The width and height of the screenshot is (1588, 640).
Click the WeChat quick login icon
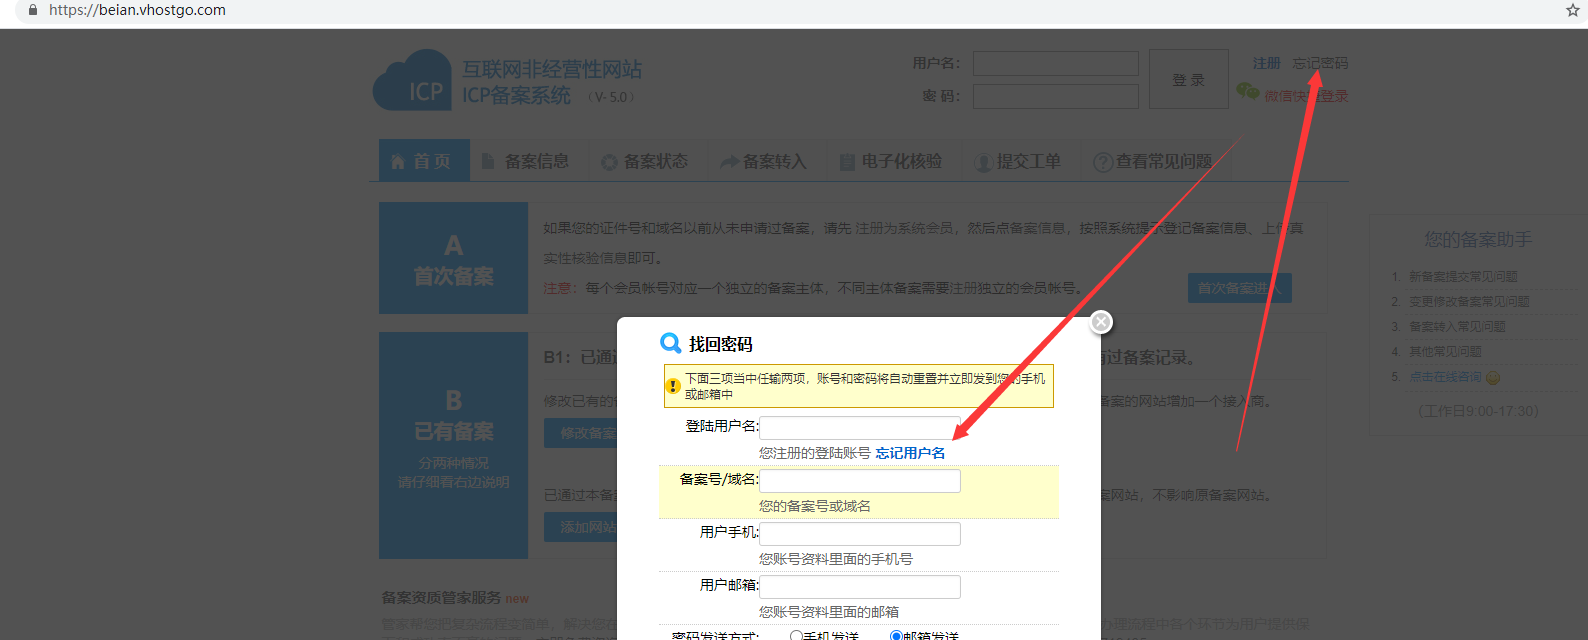[1247, 92]
